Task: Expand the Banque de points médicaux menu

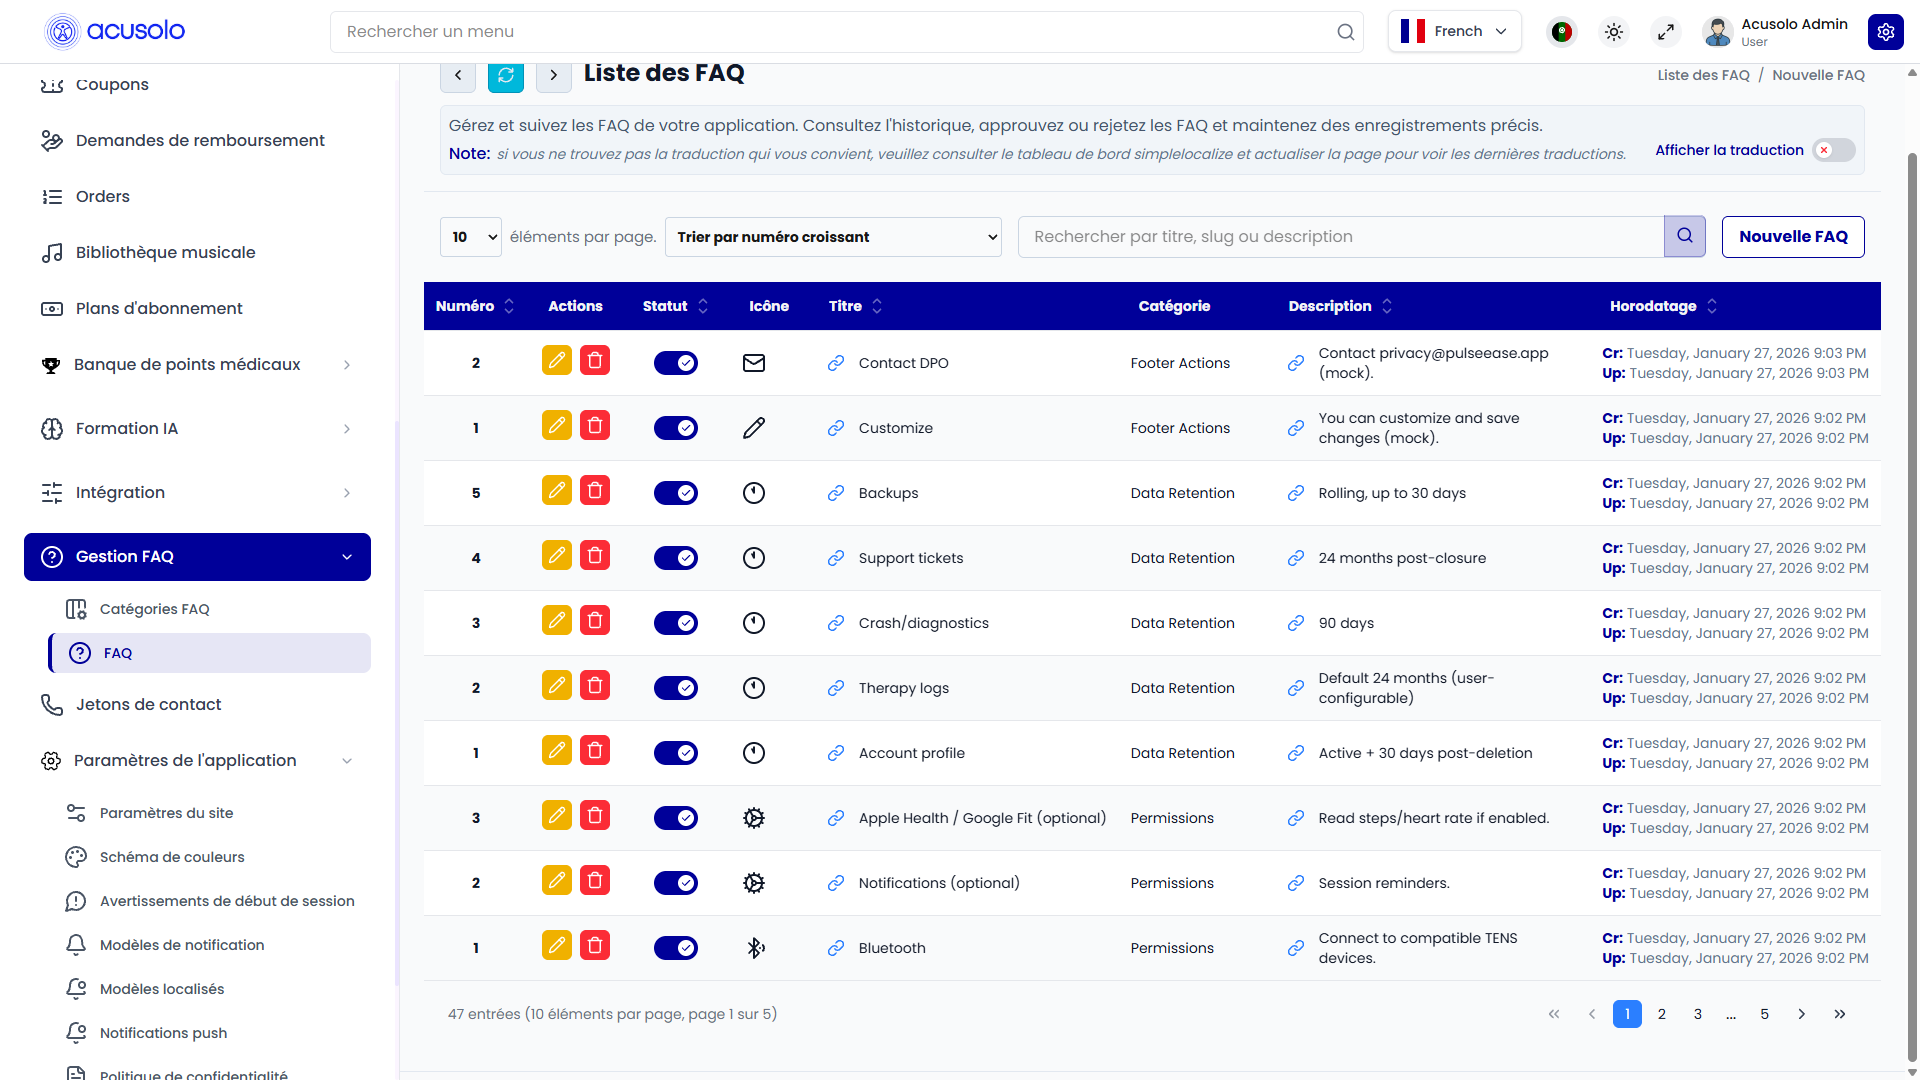Action: point(198,365)
